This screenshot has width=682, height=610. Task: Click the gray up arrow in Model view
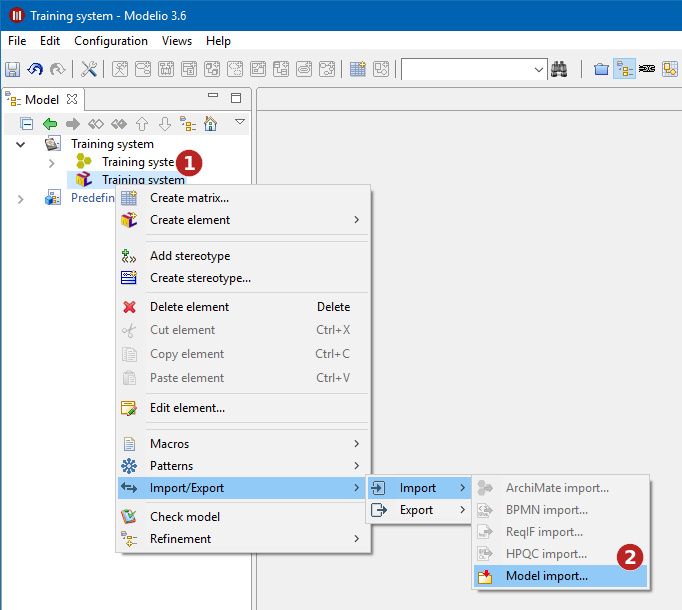[142, 124]
